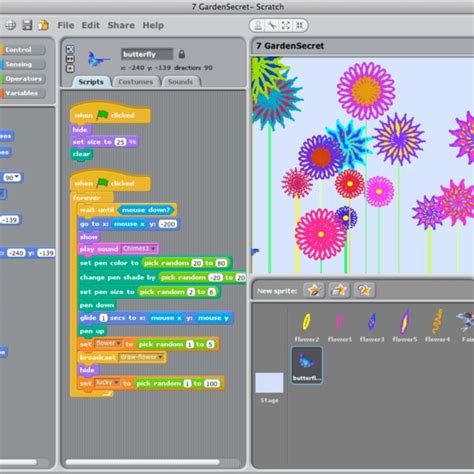Click the paint new sprite icon
The width and height of the screenshot is (474, 474).
pos(314,290)
